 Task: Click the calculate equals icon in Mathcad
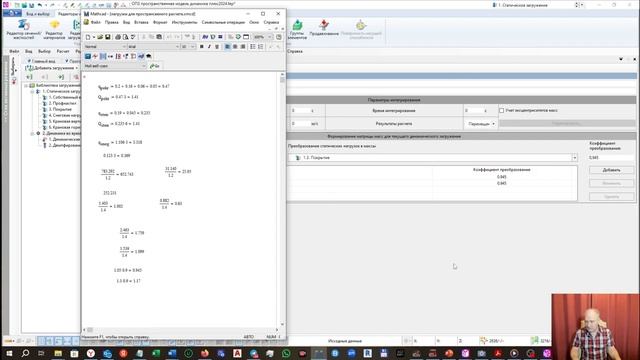(220, 37)
